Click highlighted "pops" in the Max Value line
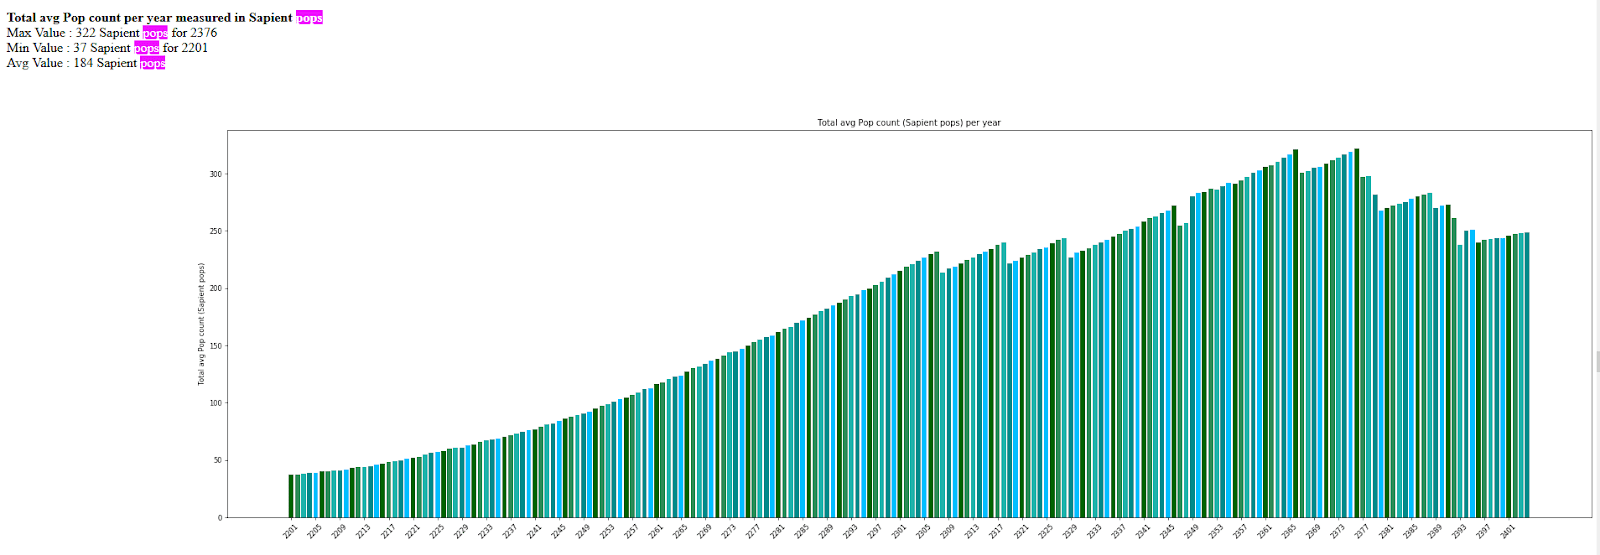 (x=155, y=33)
